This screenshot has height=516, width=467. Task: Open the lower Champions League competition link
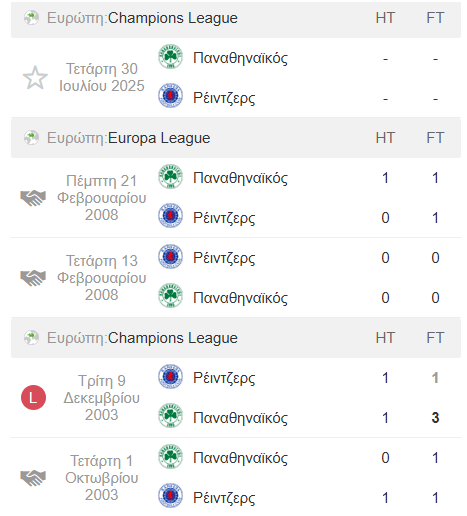173,338
